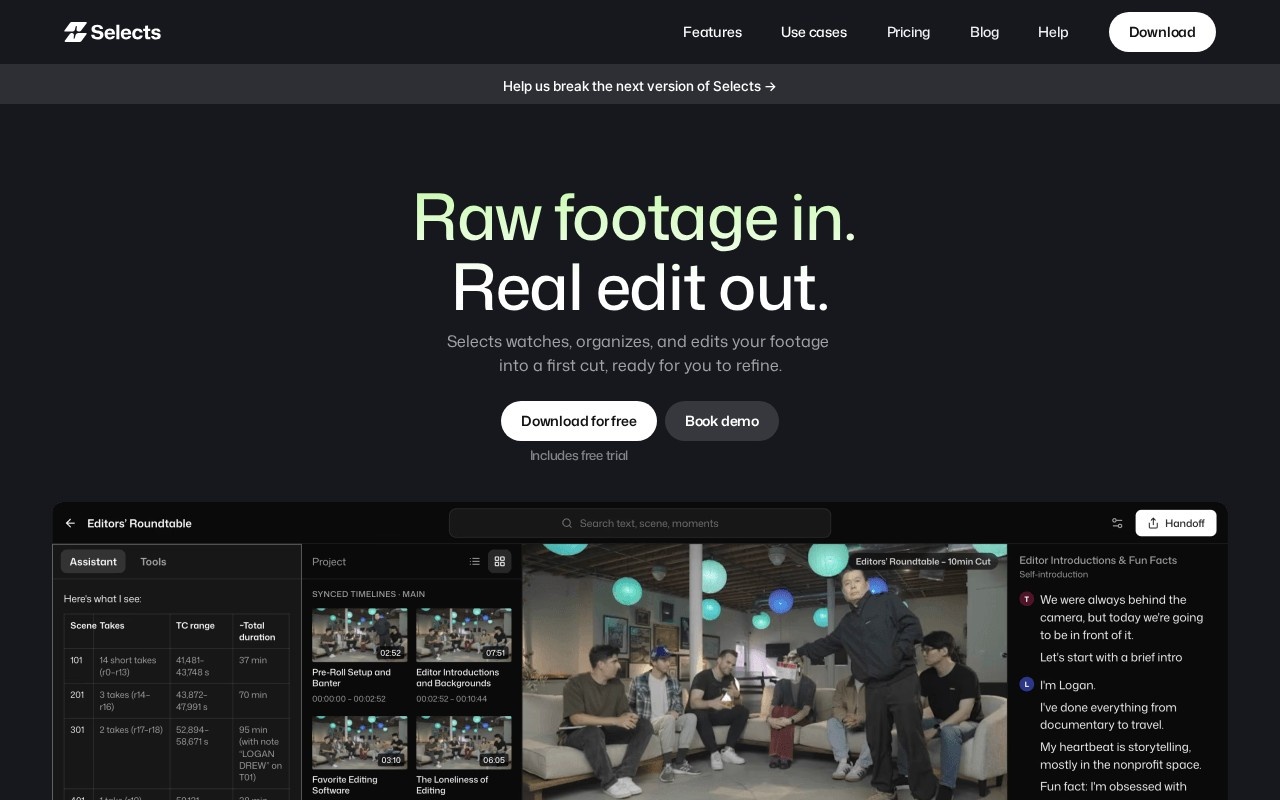The width and height of the screenshot is (1280, 800).
Task: Click the Download button in the header
Action: coord(1162,32)
